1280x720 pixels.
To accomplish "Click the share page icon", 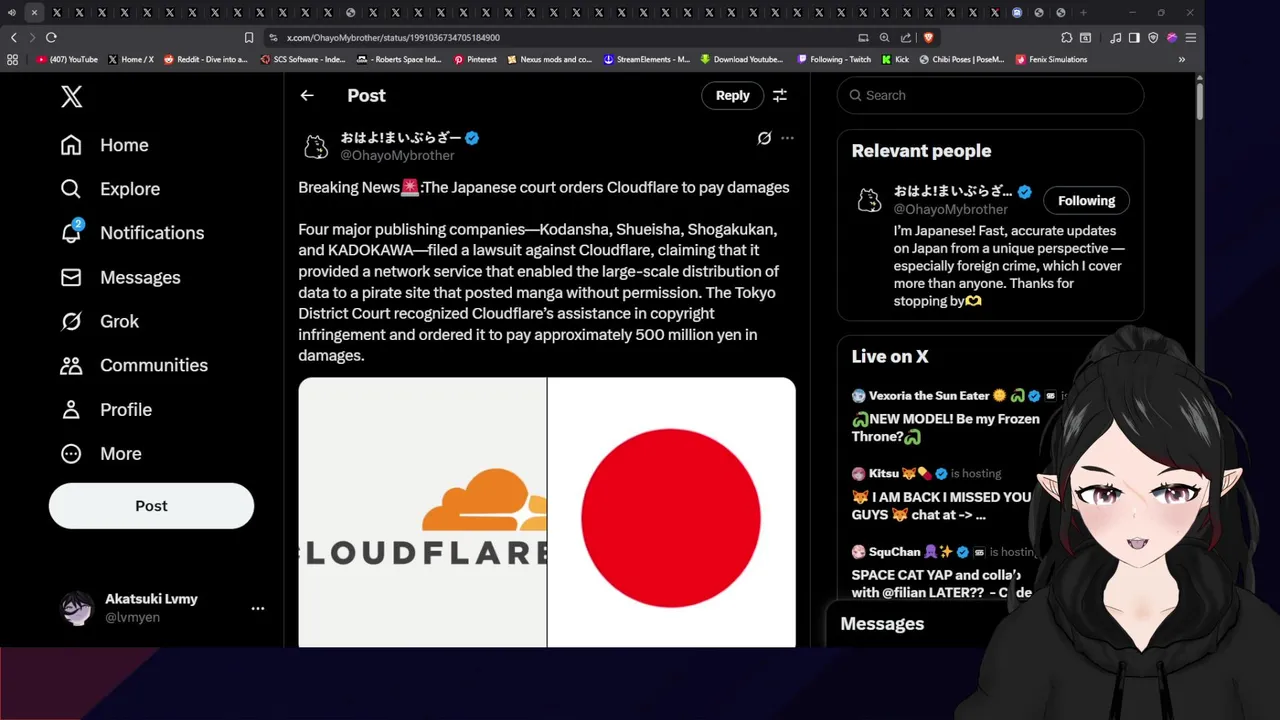I will [x=906, y=37].
